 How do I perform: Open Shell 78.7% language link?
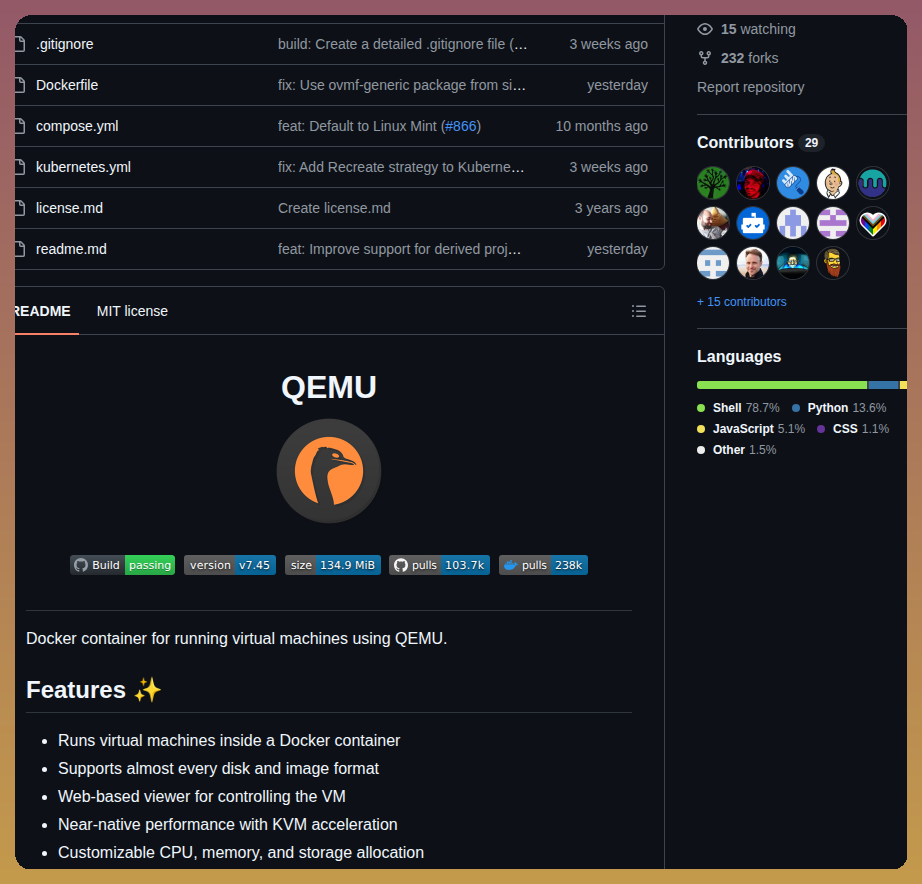[x=739, y=408]
